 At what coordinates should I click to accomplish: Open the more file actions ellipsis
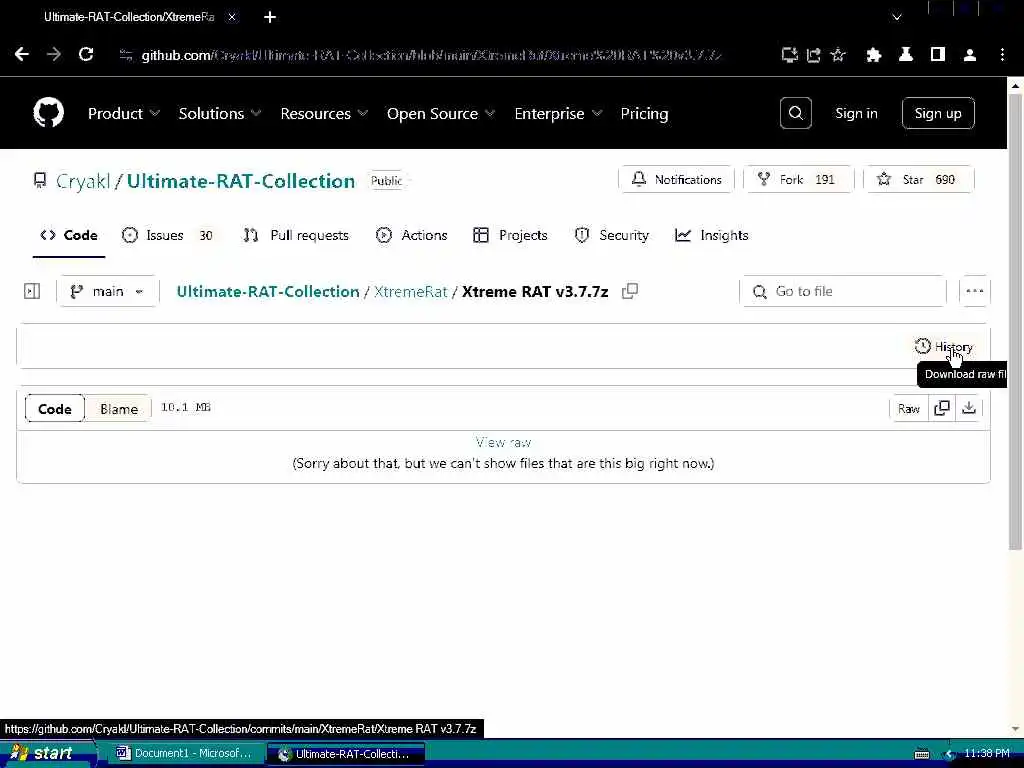[974, 291]
